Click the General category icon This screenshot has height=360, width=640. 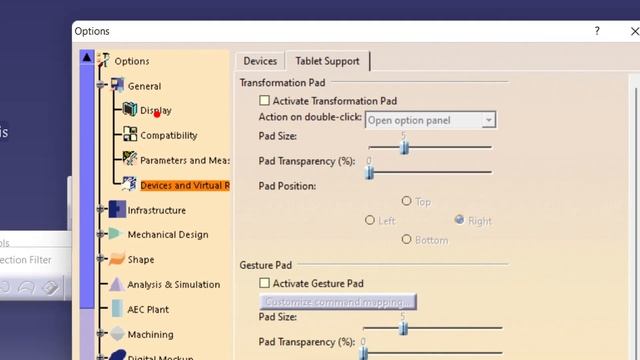click(x=118, y=85)
